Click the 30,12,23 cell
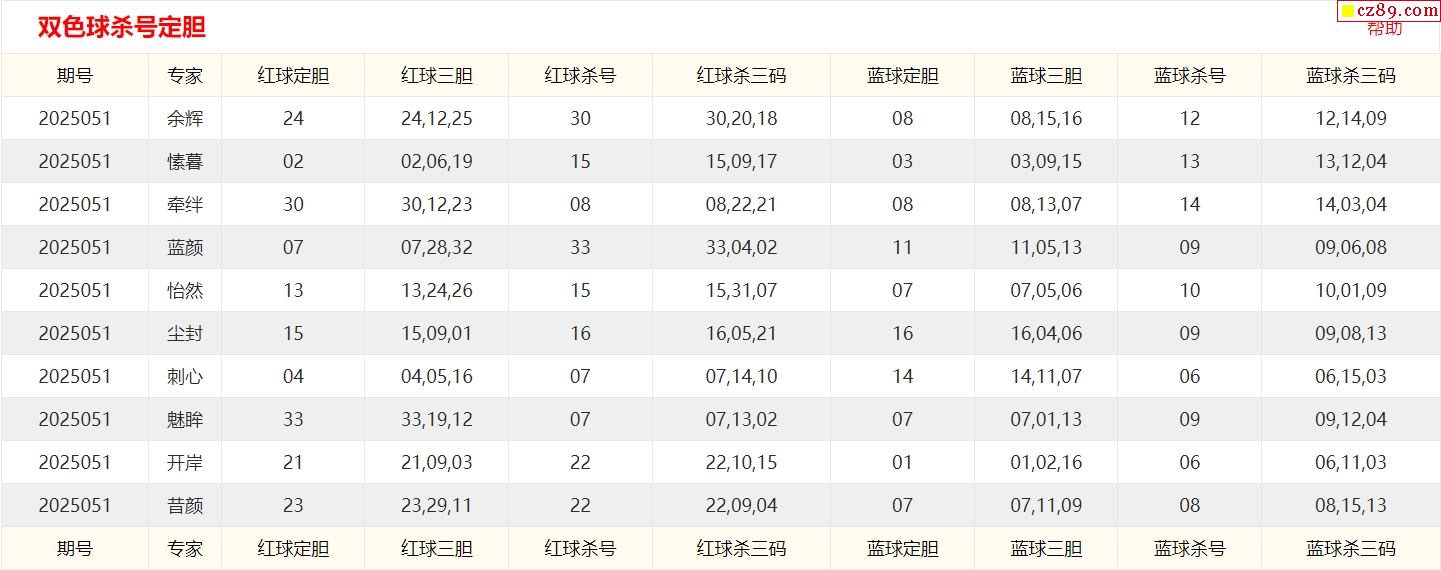The image size is (1441, 570). point(437,205)
